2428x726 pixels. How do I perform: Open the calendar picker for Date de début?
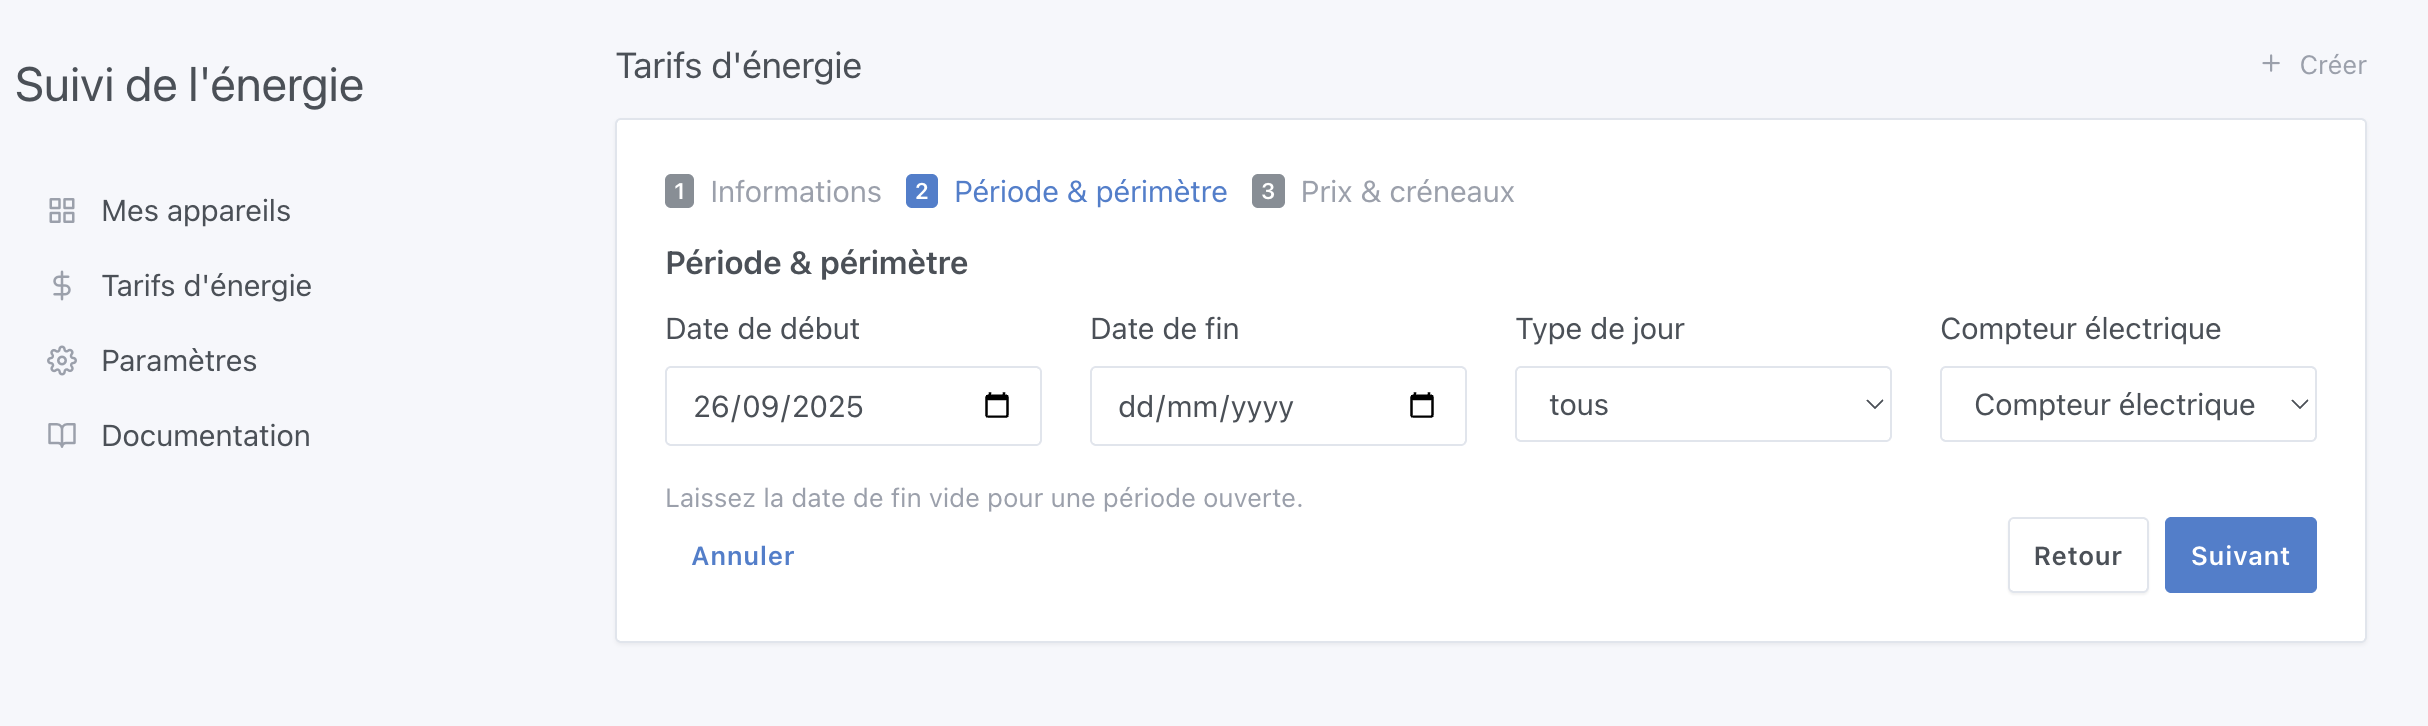coord(996,405)
